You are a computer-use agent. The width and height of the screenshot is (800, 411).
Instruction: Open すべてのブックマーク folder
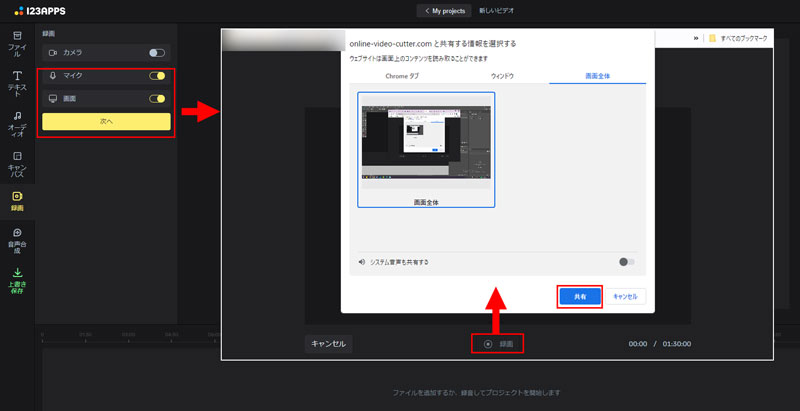pos(738,38)
